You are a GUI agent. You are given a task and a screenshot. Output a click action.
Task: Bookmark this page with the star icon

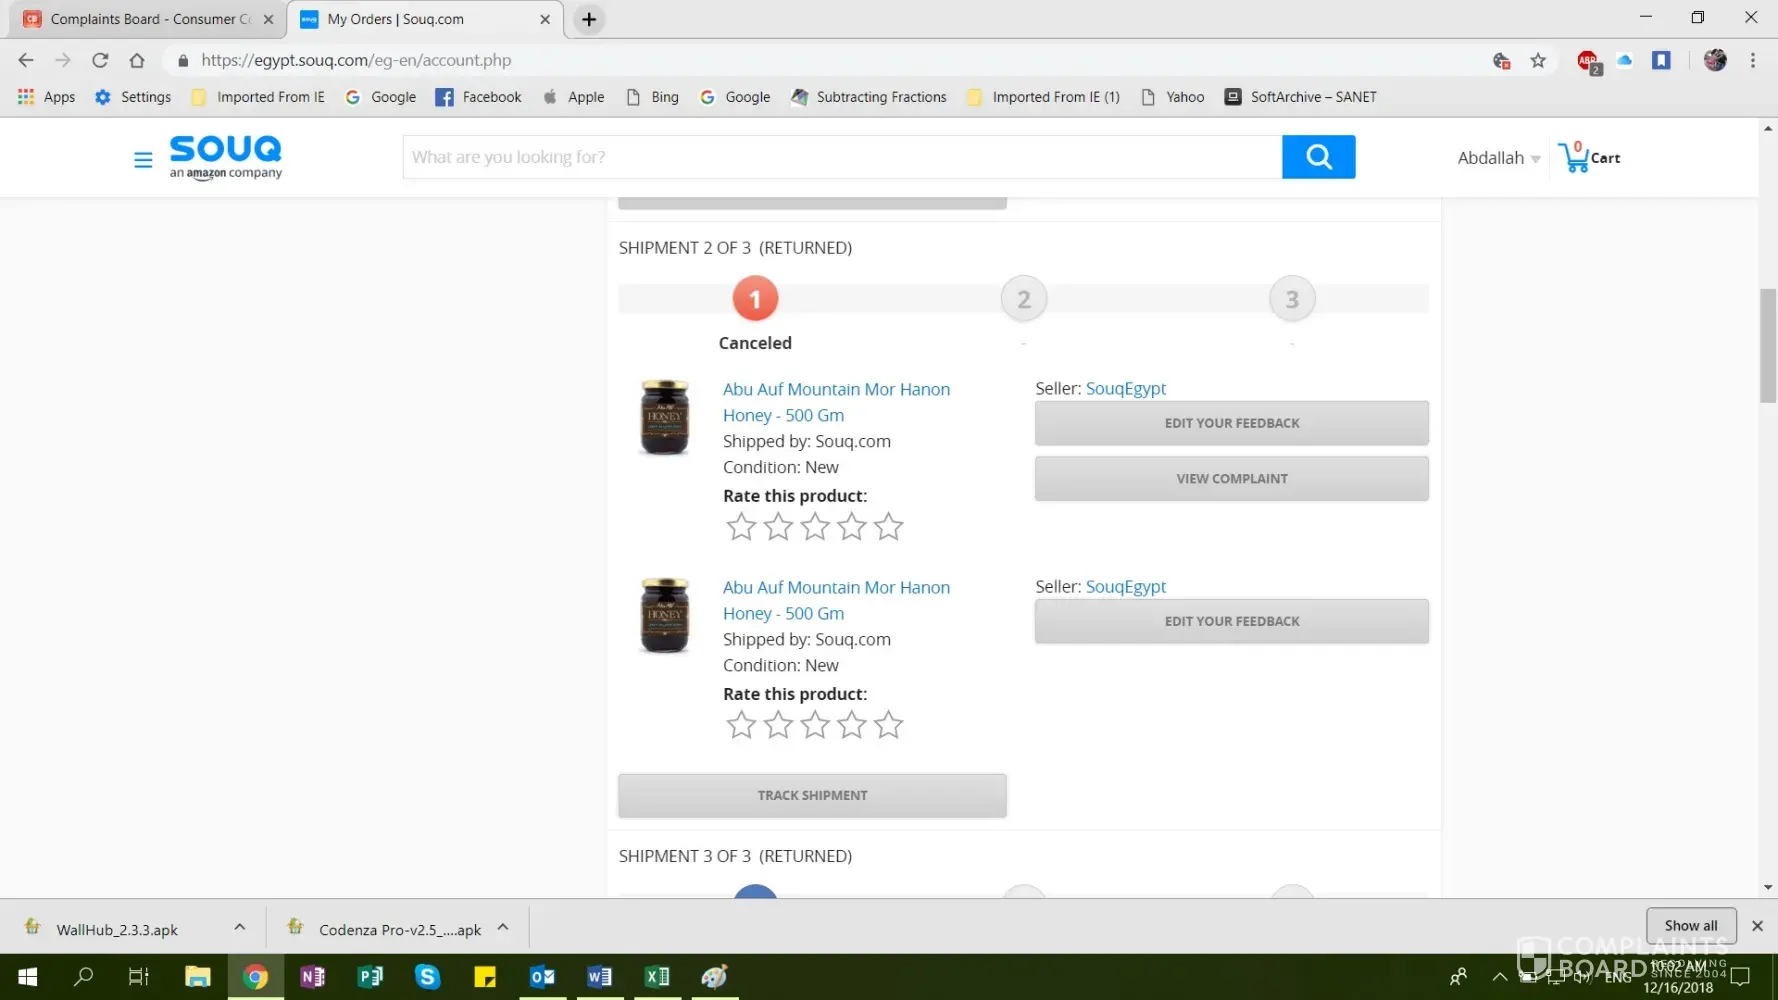[x=1538, y=61]
